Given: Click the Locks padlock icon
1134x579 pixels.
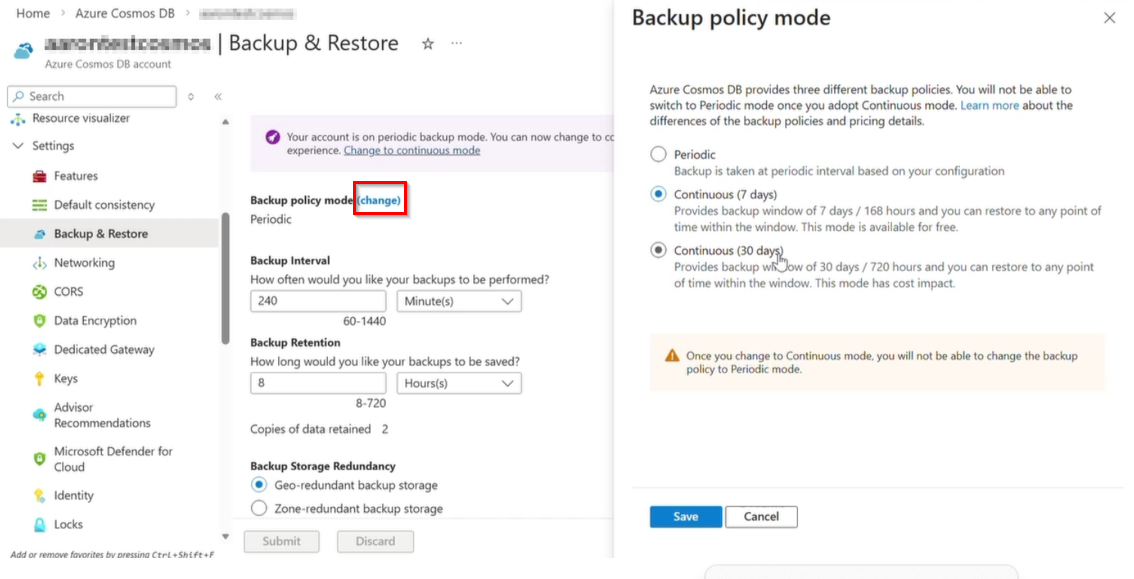Looking at the screenshot, I should (40, 524).
